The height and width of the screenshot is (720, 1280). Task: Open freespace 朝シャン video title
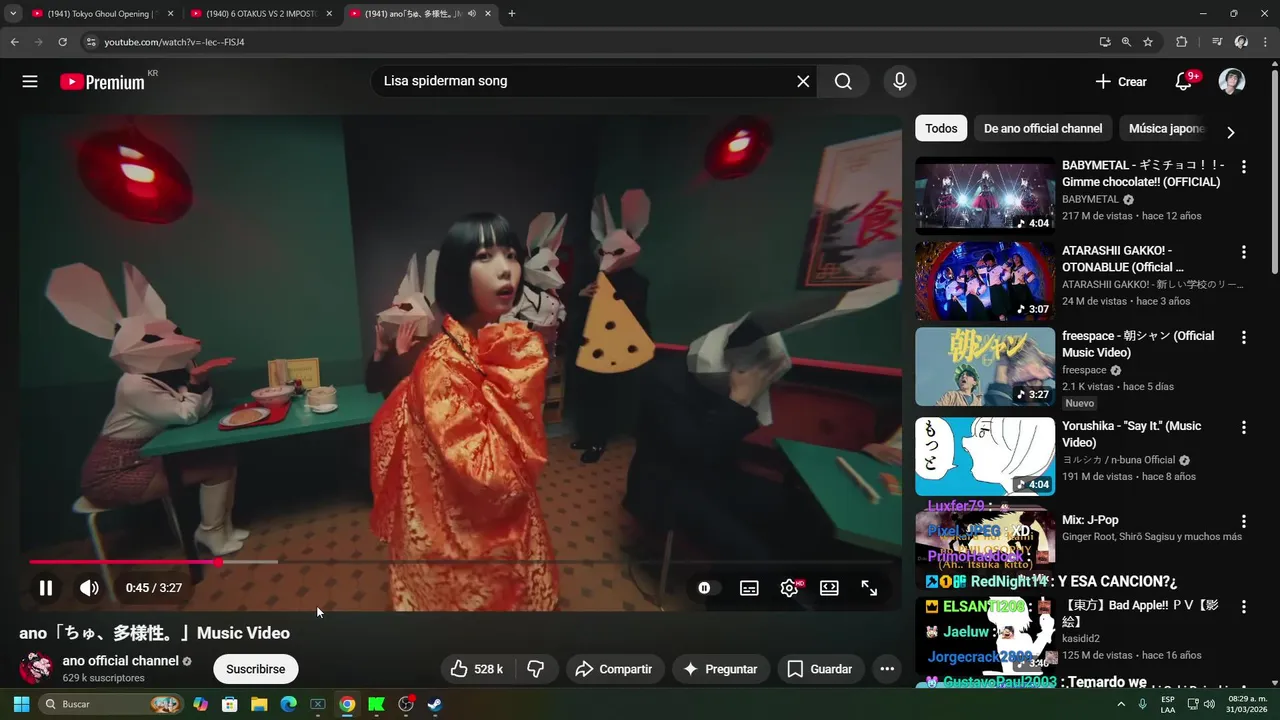(1138, 344)
